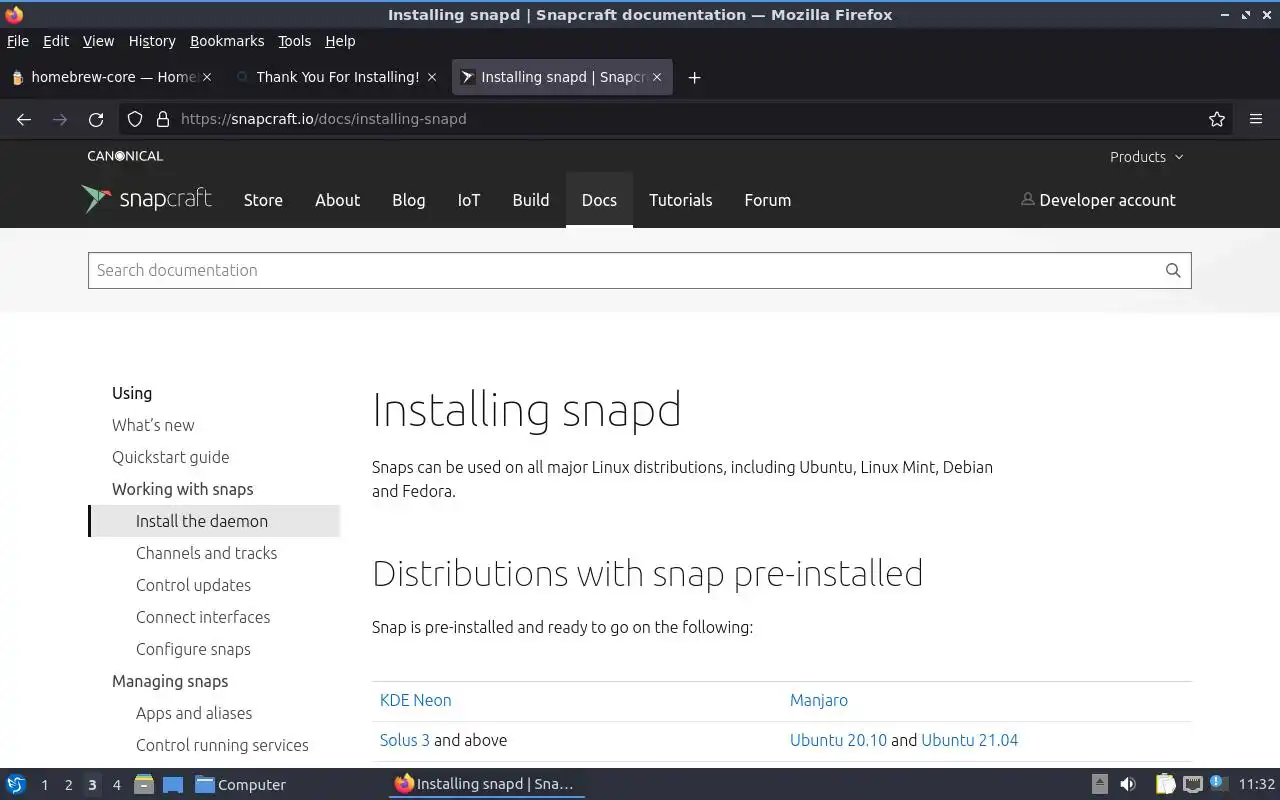Viewport: 1280px width, 800px height.
Task: Go back to the previous page
Action: click(x=24, y=119)
